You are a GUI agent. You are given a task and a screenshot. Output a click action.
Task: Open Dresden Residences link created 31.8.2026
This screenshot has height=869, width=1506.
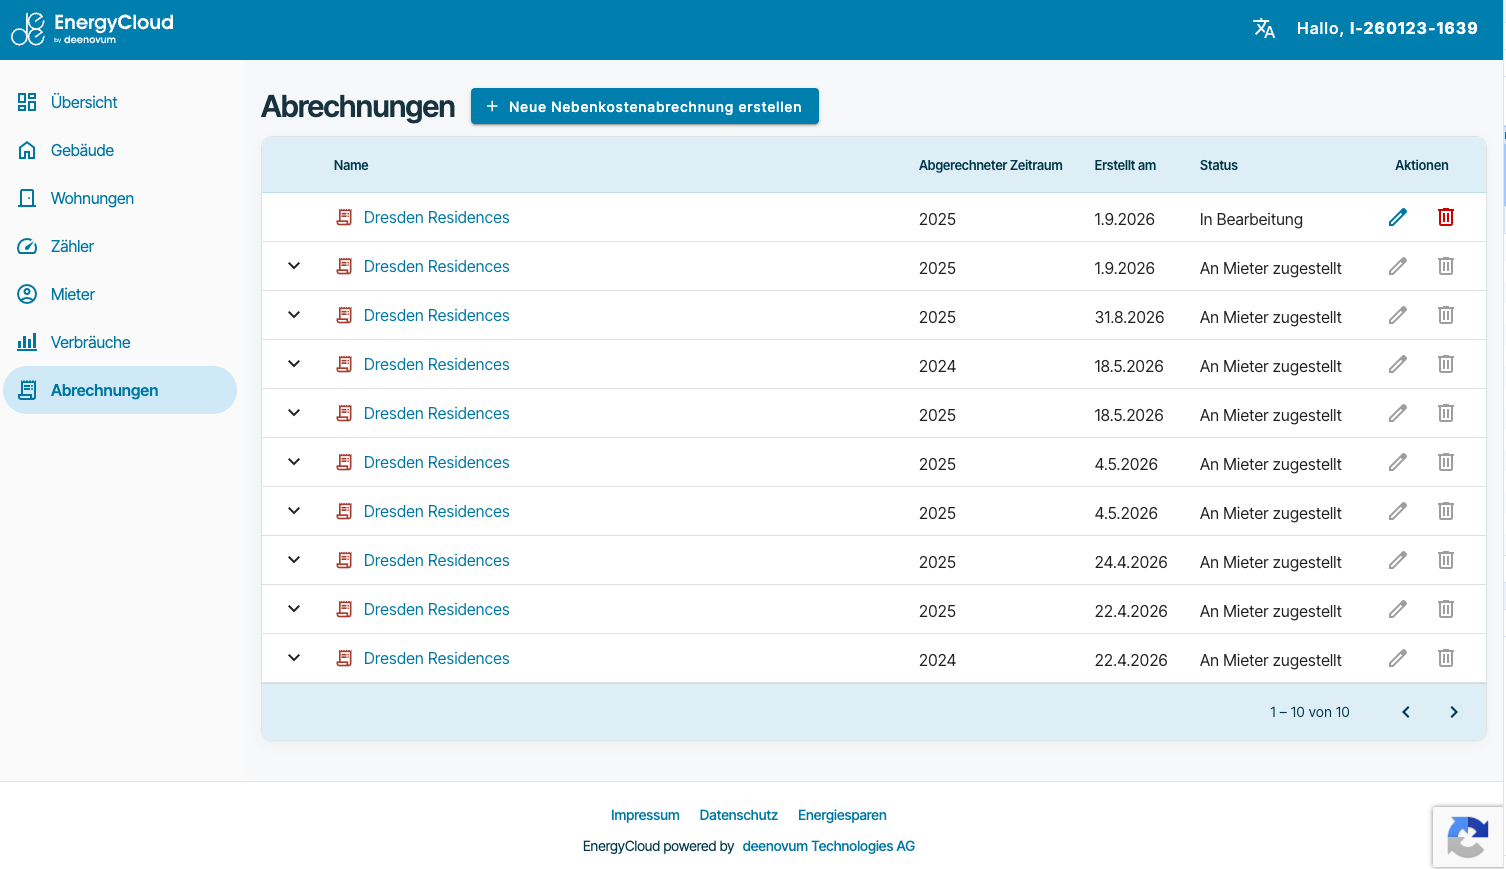point(436,315)
